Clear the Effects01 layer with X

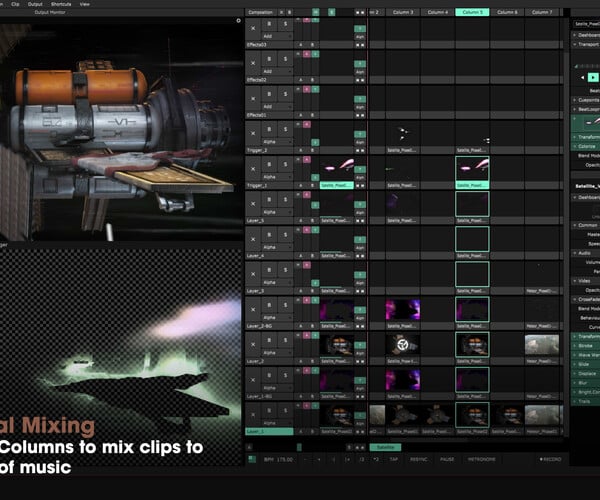pos(253,98)
